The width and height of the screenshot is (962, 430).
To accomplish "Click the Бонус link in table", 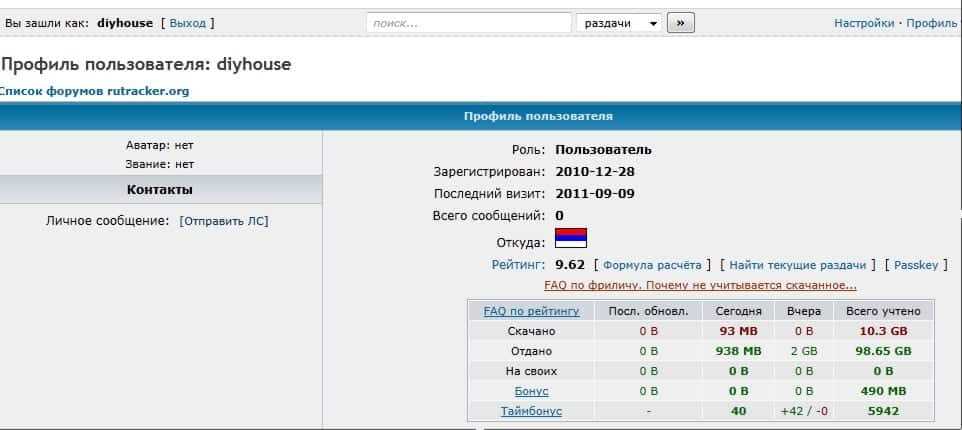I will pyautogui.click(x=531, y=391).
